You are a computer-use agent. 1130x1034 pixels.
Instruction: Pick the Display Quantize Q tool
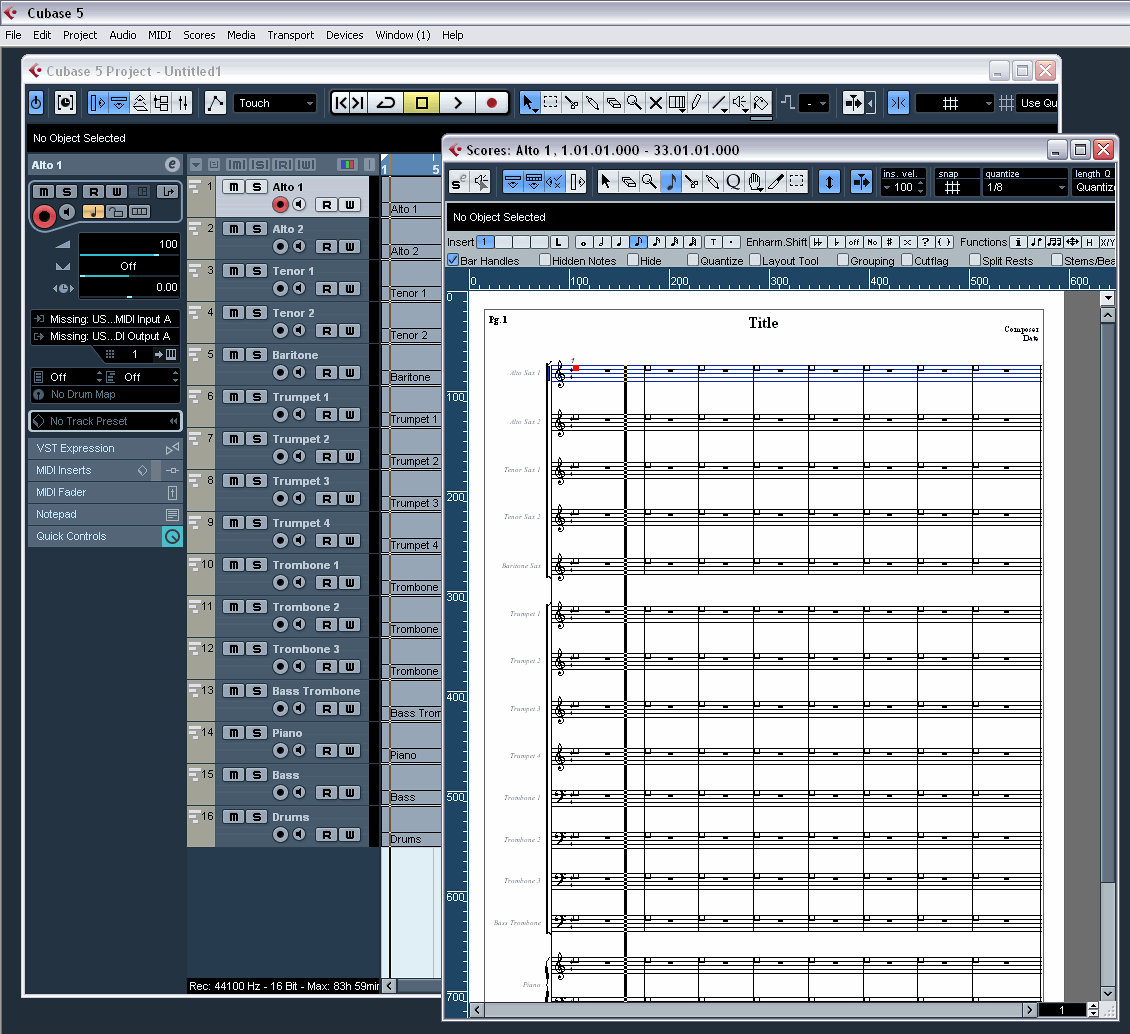click(x=734, y=182)
